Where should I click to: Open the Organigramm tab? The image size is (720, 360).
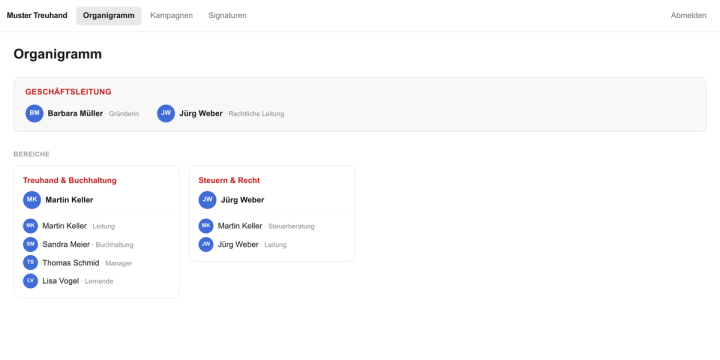click(109, 16)
